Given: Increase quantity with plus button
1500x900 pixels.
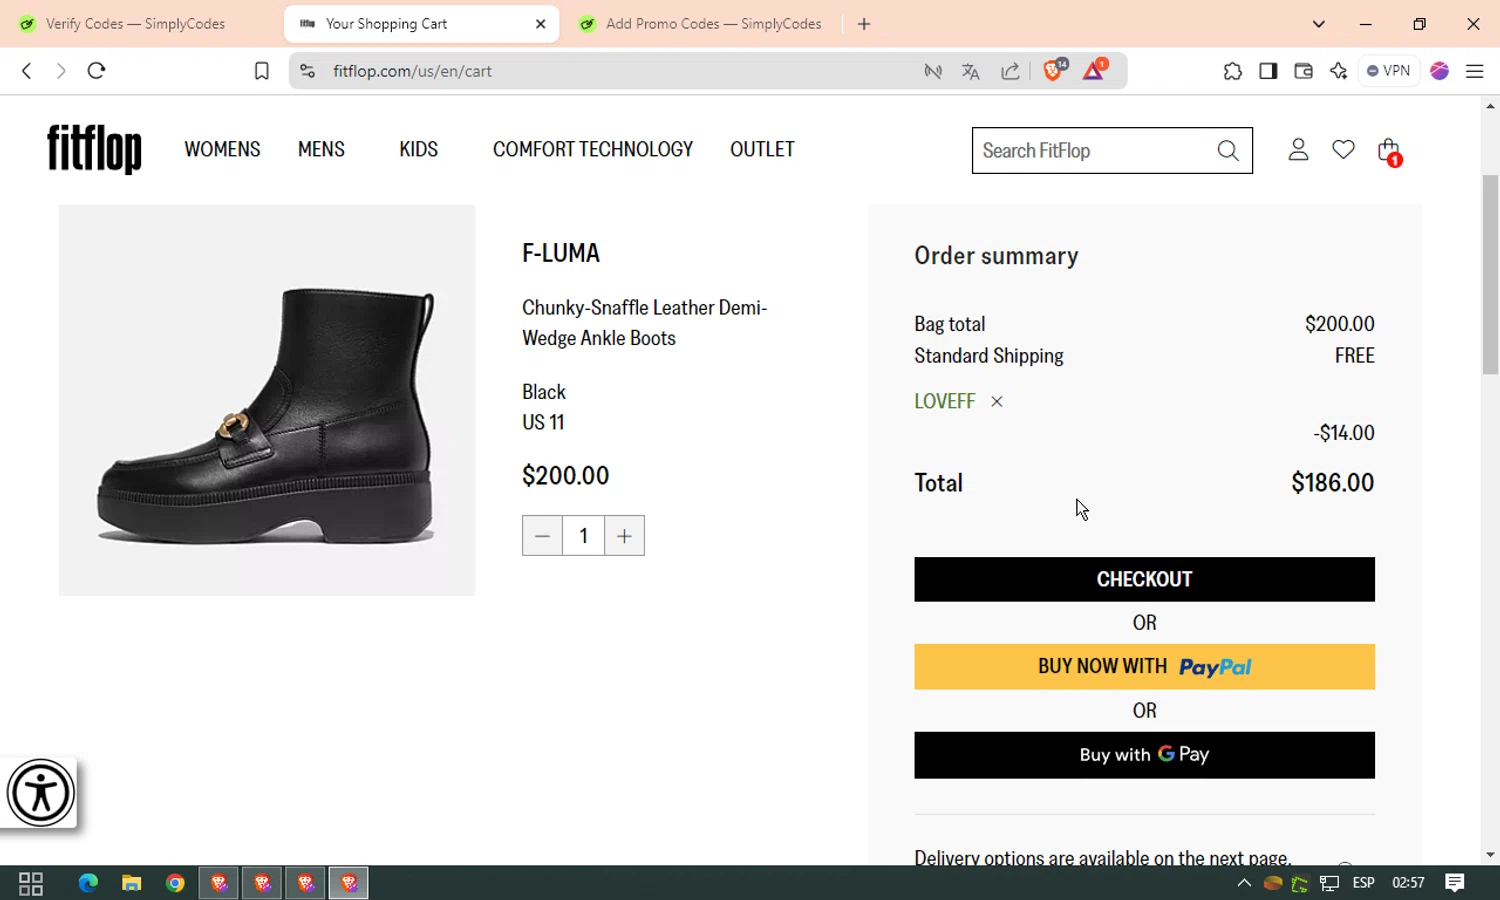Looking at the screenshot, I should click(624, 536).
